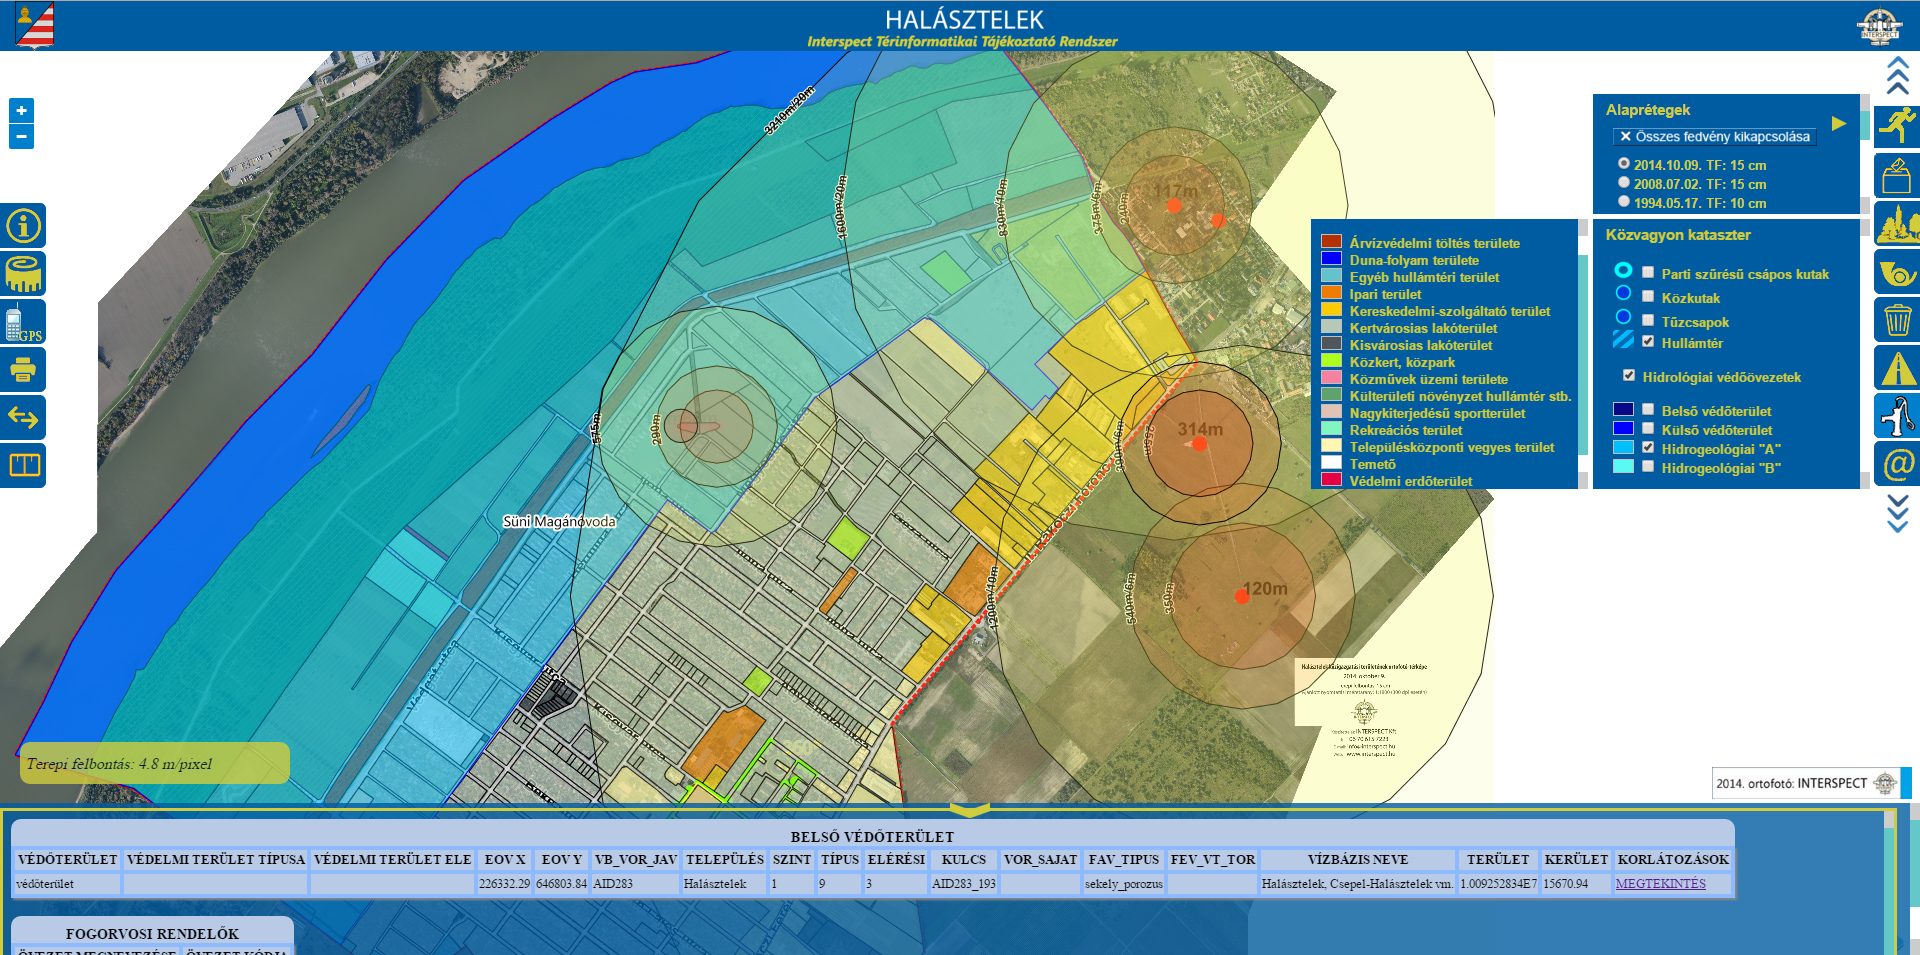The image size is (1920, 955).
Task: Click Összes fedvény kikapcsolása button
Action: (x=1714, y=137)
